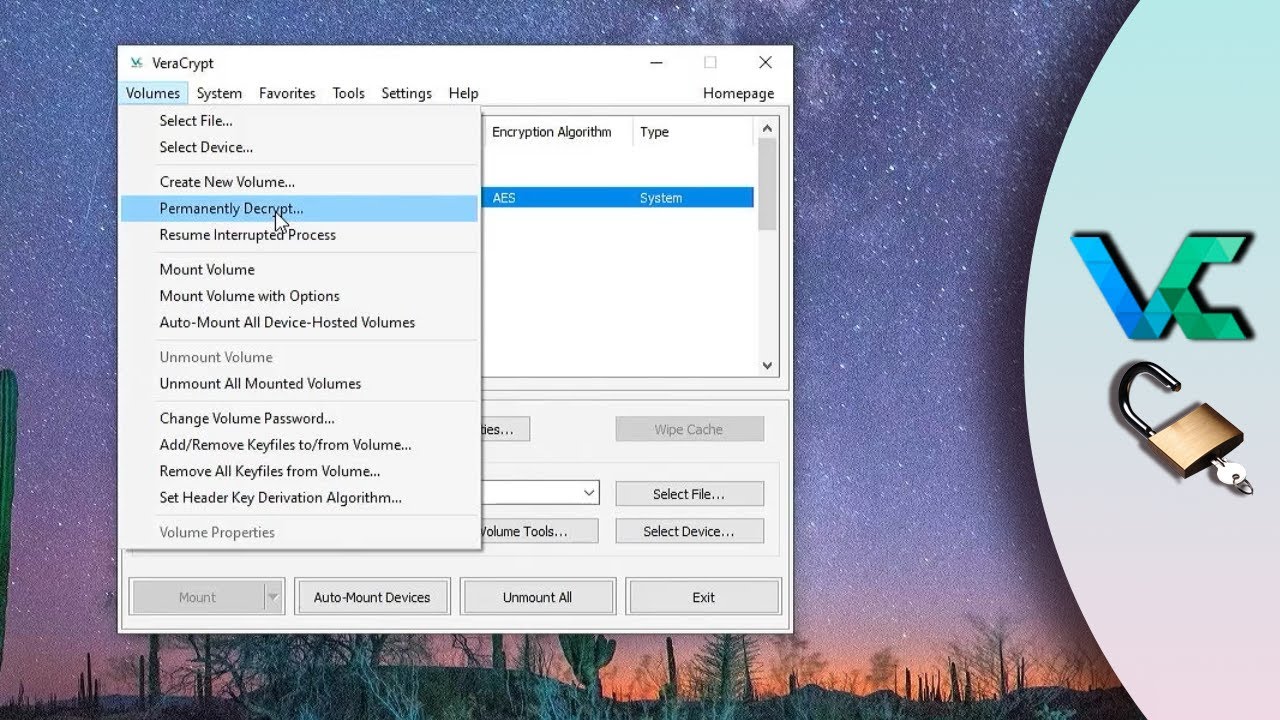This screenshot has width=1280, height=720.
Task: Choose Remove All Keyfiles from Volume...
Action: click(x=299, y=471)
